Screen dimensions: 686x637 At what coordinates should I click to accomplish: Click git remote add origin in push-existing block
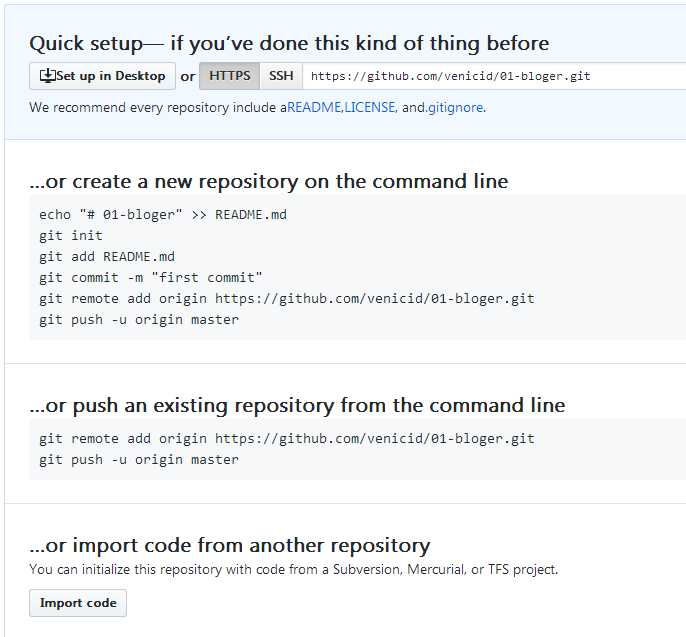287,439
